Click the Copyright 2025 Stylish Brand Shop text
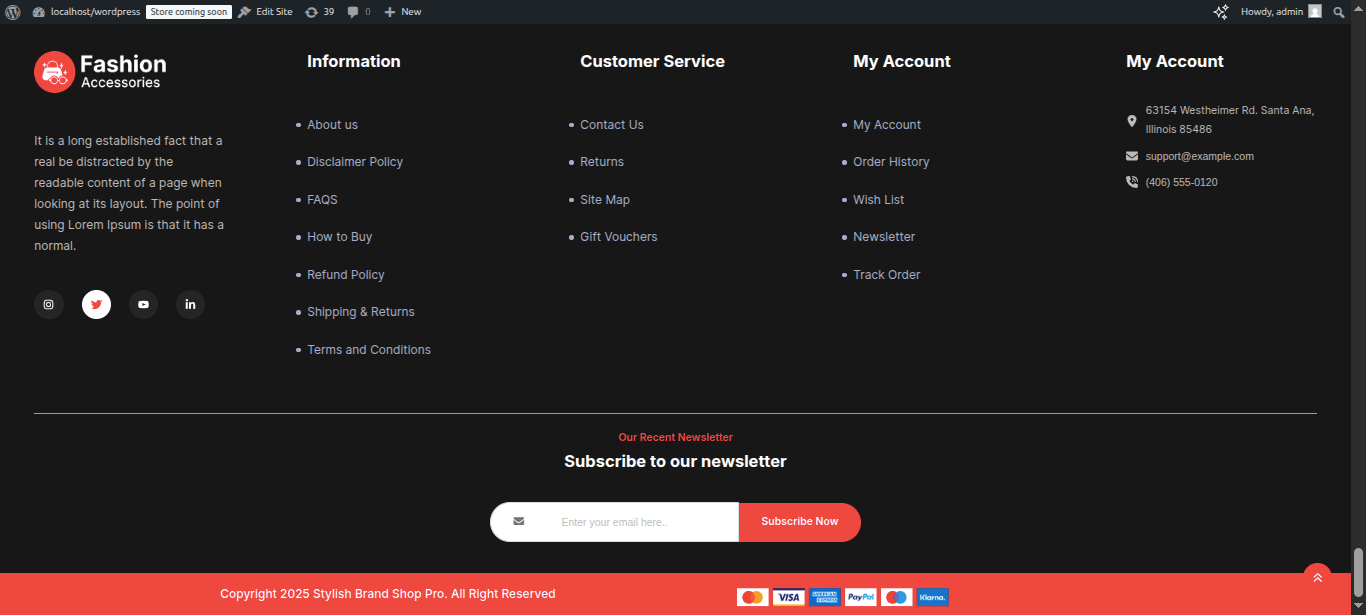The image size is (1366, 615). click(x=388, y=594)
